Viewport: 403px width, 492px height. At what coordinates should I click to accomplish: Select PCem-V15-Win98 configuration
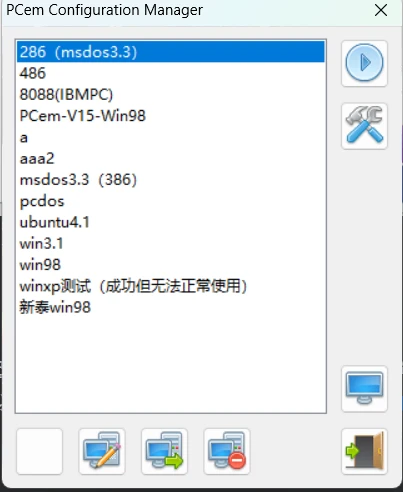(x=171, y=116)
